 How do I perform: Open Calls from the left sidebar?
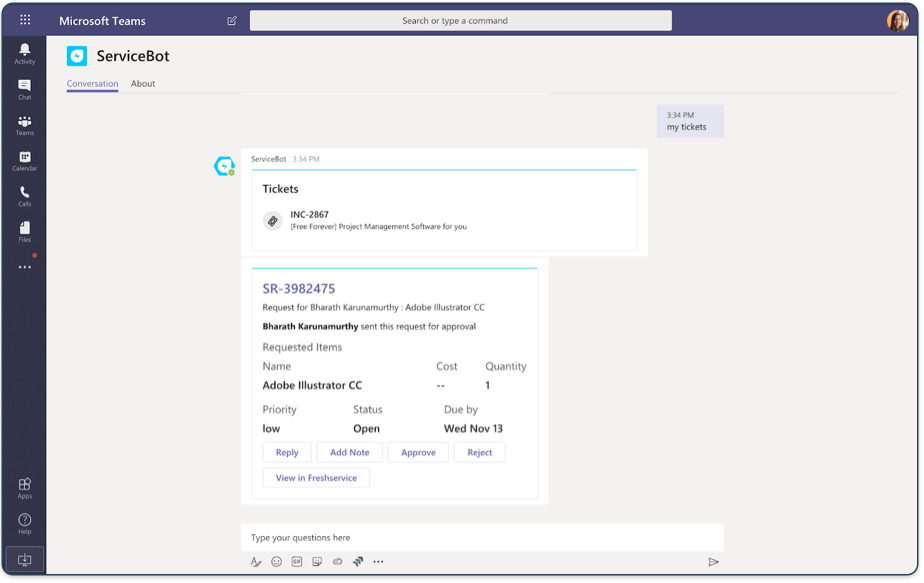coord(24,196)
